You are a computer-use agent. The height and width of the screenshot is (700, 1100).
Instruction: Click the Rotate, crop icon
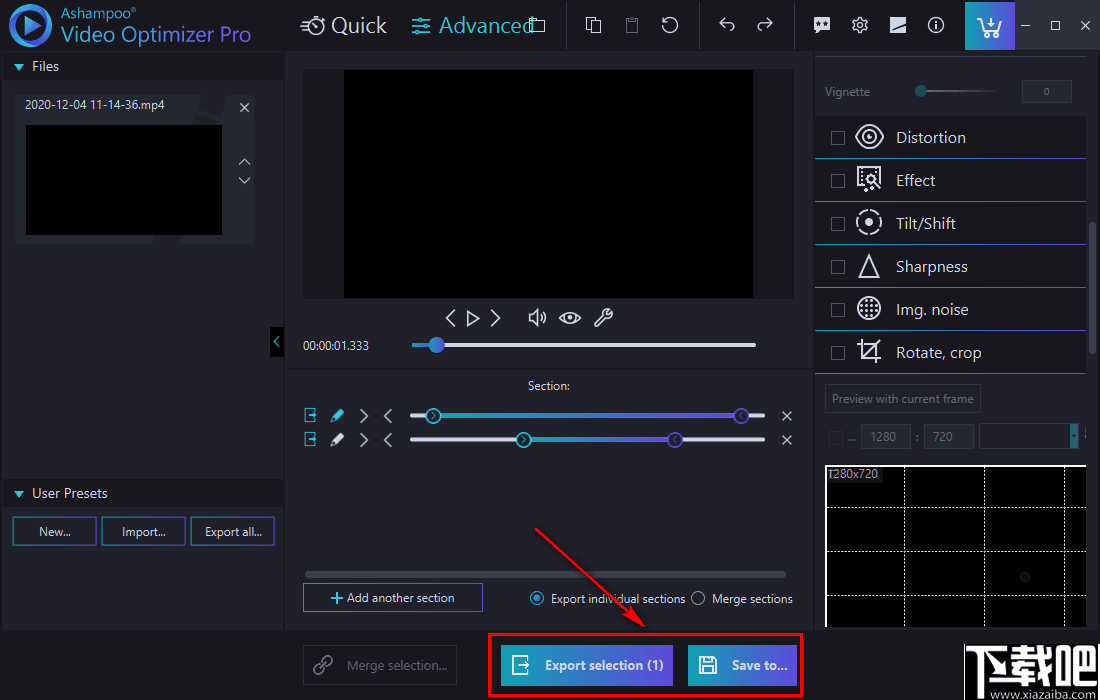tap(869, 352)
